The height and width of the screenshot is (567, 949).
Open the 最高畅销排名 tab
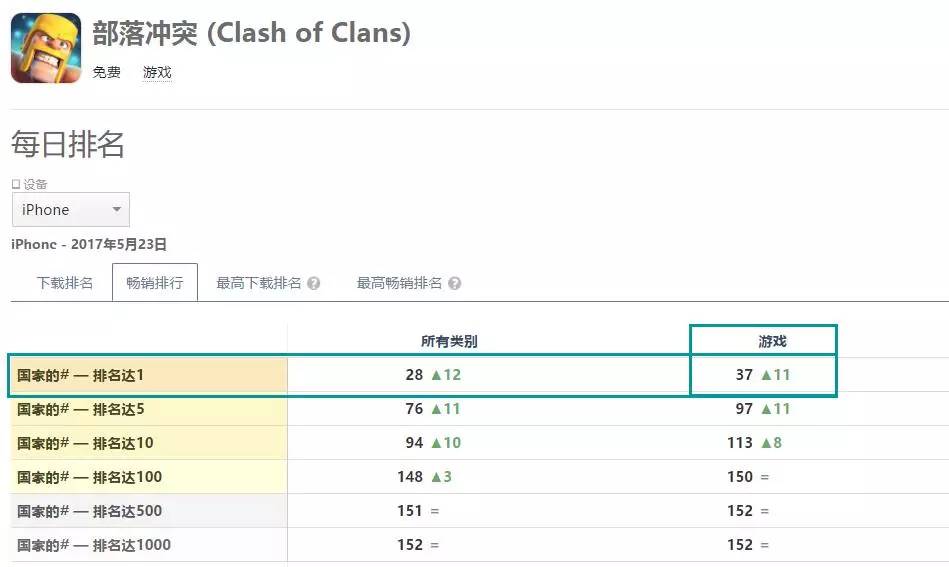click(x=399, y=283)
